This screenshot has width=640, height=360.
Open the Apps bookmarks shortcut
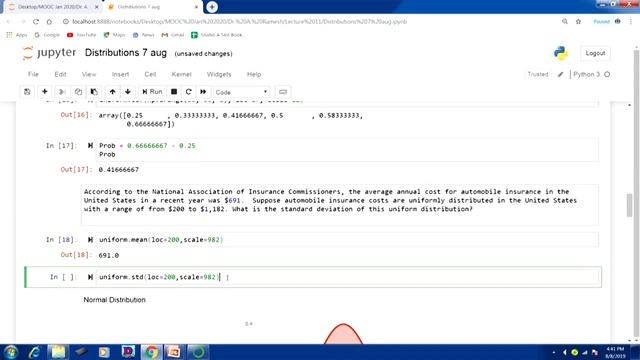(17, 35)
